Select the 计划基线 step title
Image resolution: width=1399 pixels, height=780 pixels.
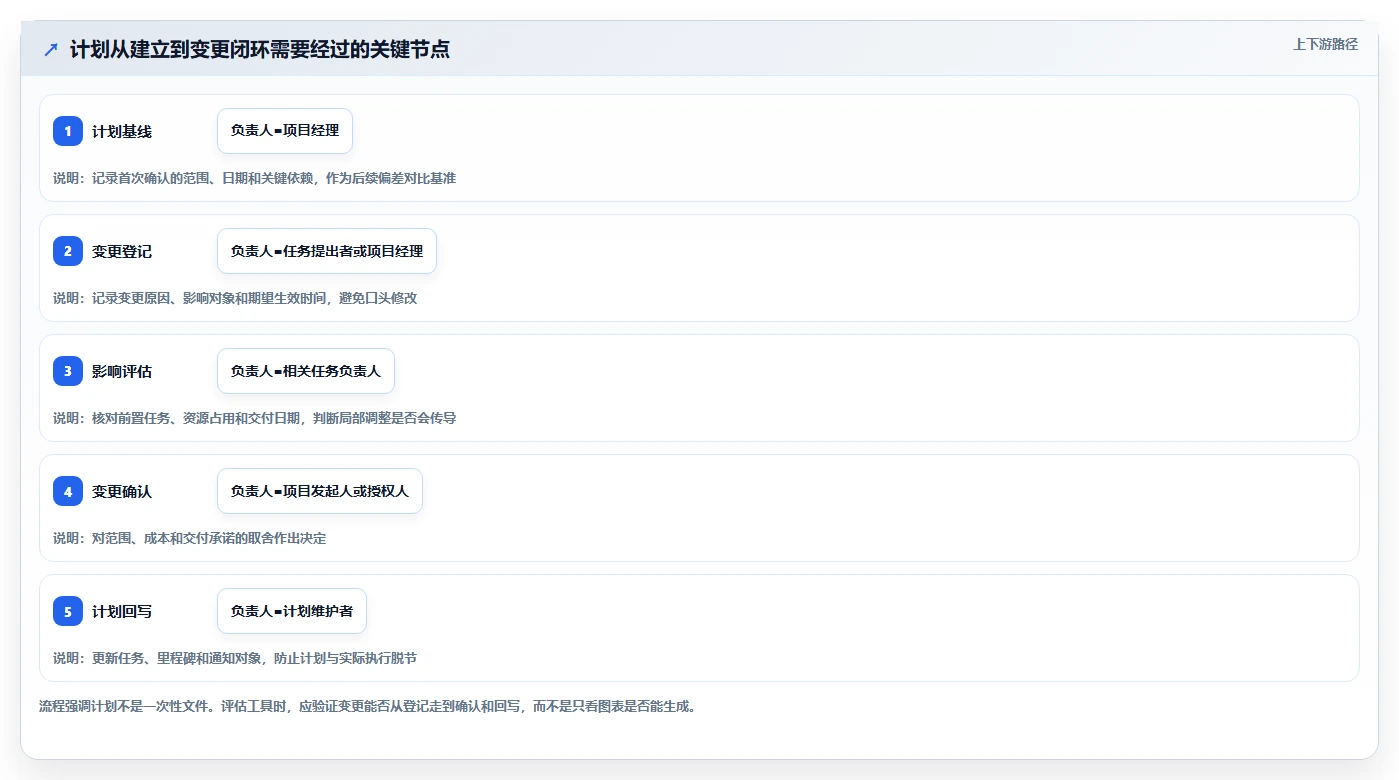[122, 131]
